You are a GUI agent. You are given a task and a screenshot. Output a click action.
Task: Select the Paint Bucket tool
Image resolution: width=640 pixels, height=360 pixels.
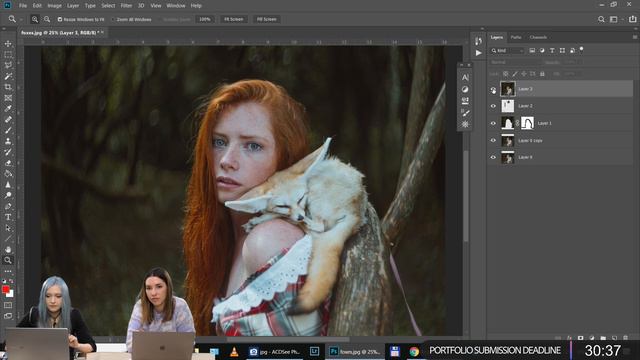[8, 174]
